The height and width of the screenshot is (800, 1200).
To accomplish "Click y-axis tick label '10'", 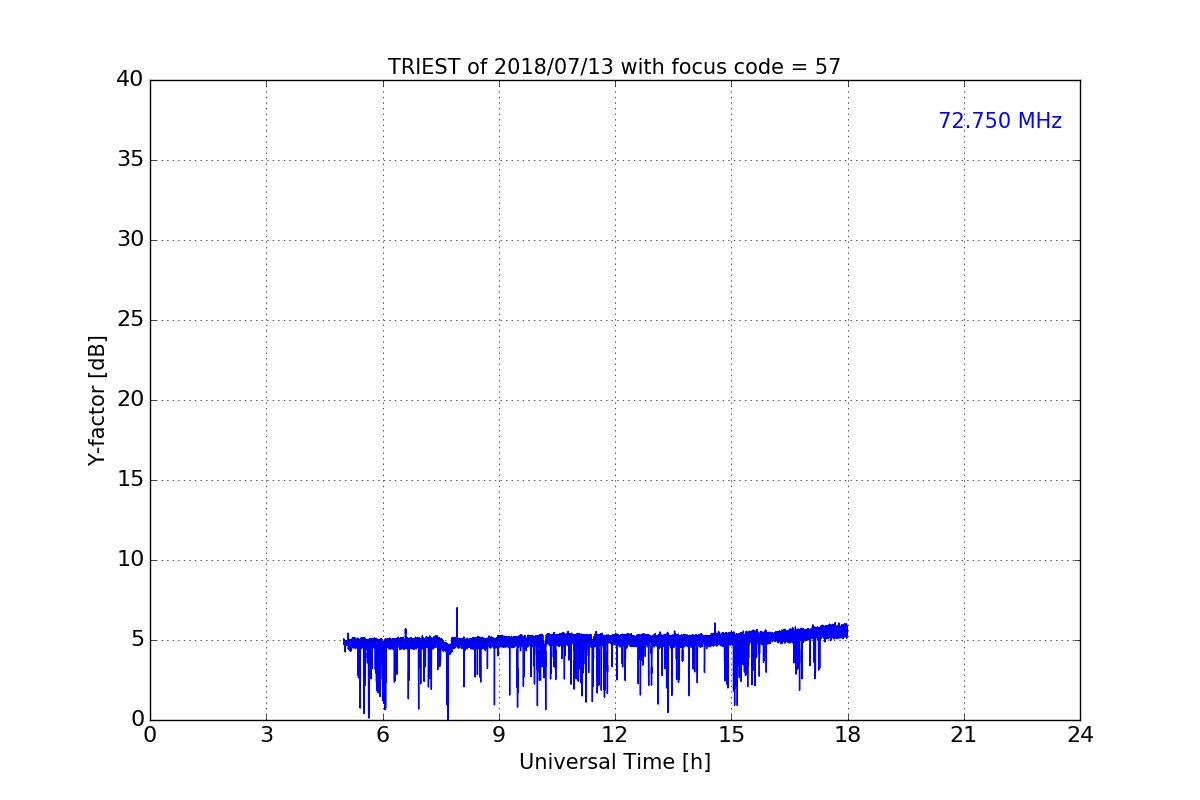I will pos(130,560).
